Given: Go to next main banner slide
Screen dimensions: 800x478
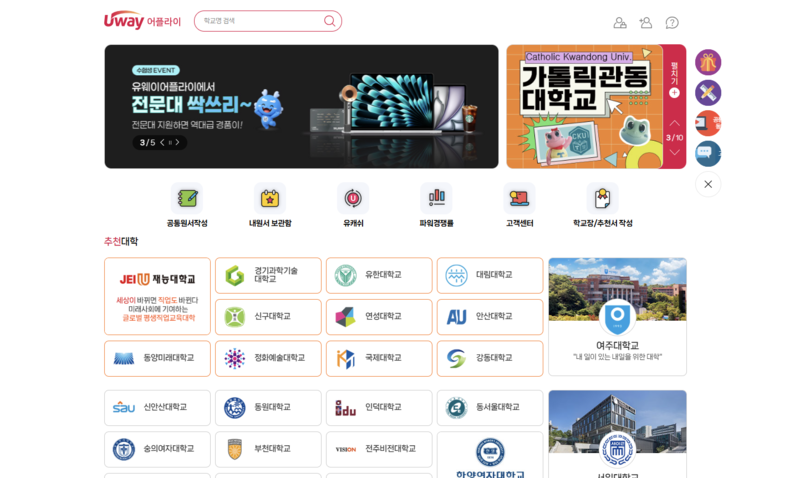Looking at the screenshot, I should pos(177,142).
